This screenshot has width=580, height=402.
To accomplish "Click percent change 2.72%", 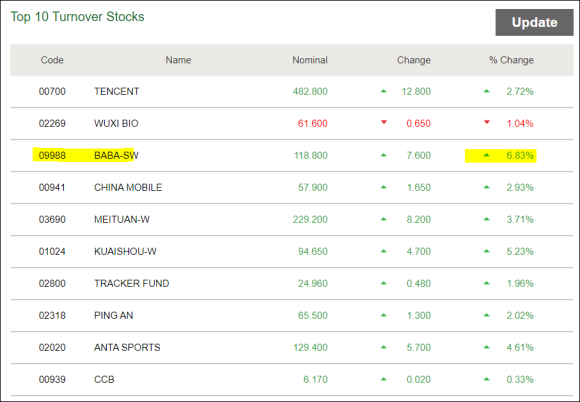I will [x=520, y=91].
